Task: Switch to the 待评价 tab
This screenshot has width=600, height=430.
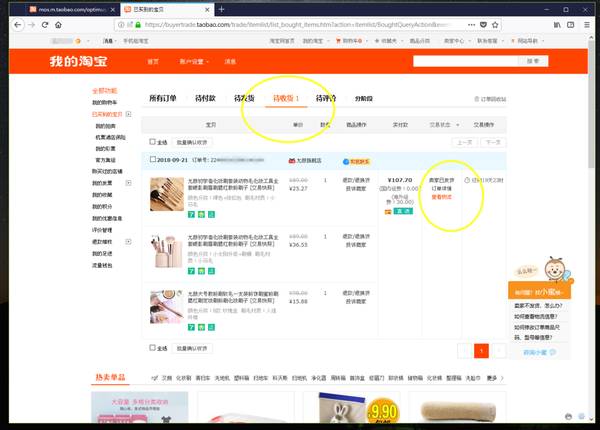Action: pyautogui.click(x=326, y=99)
